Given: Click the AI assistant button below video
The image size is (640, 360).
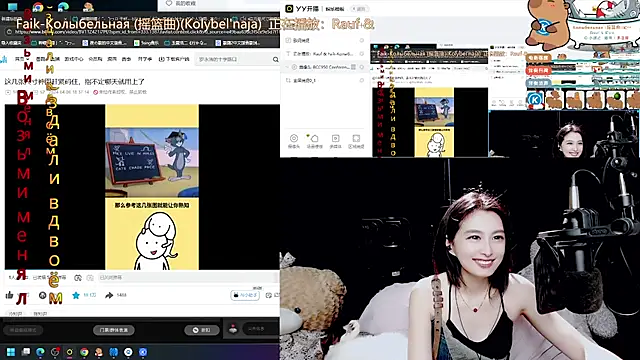Looking at the screenshot, I should (x=245, y=295).
